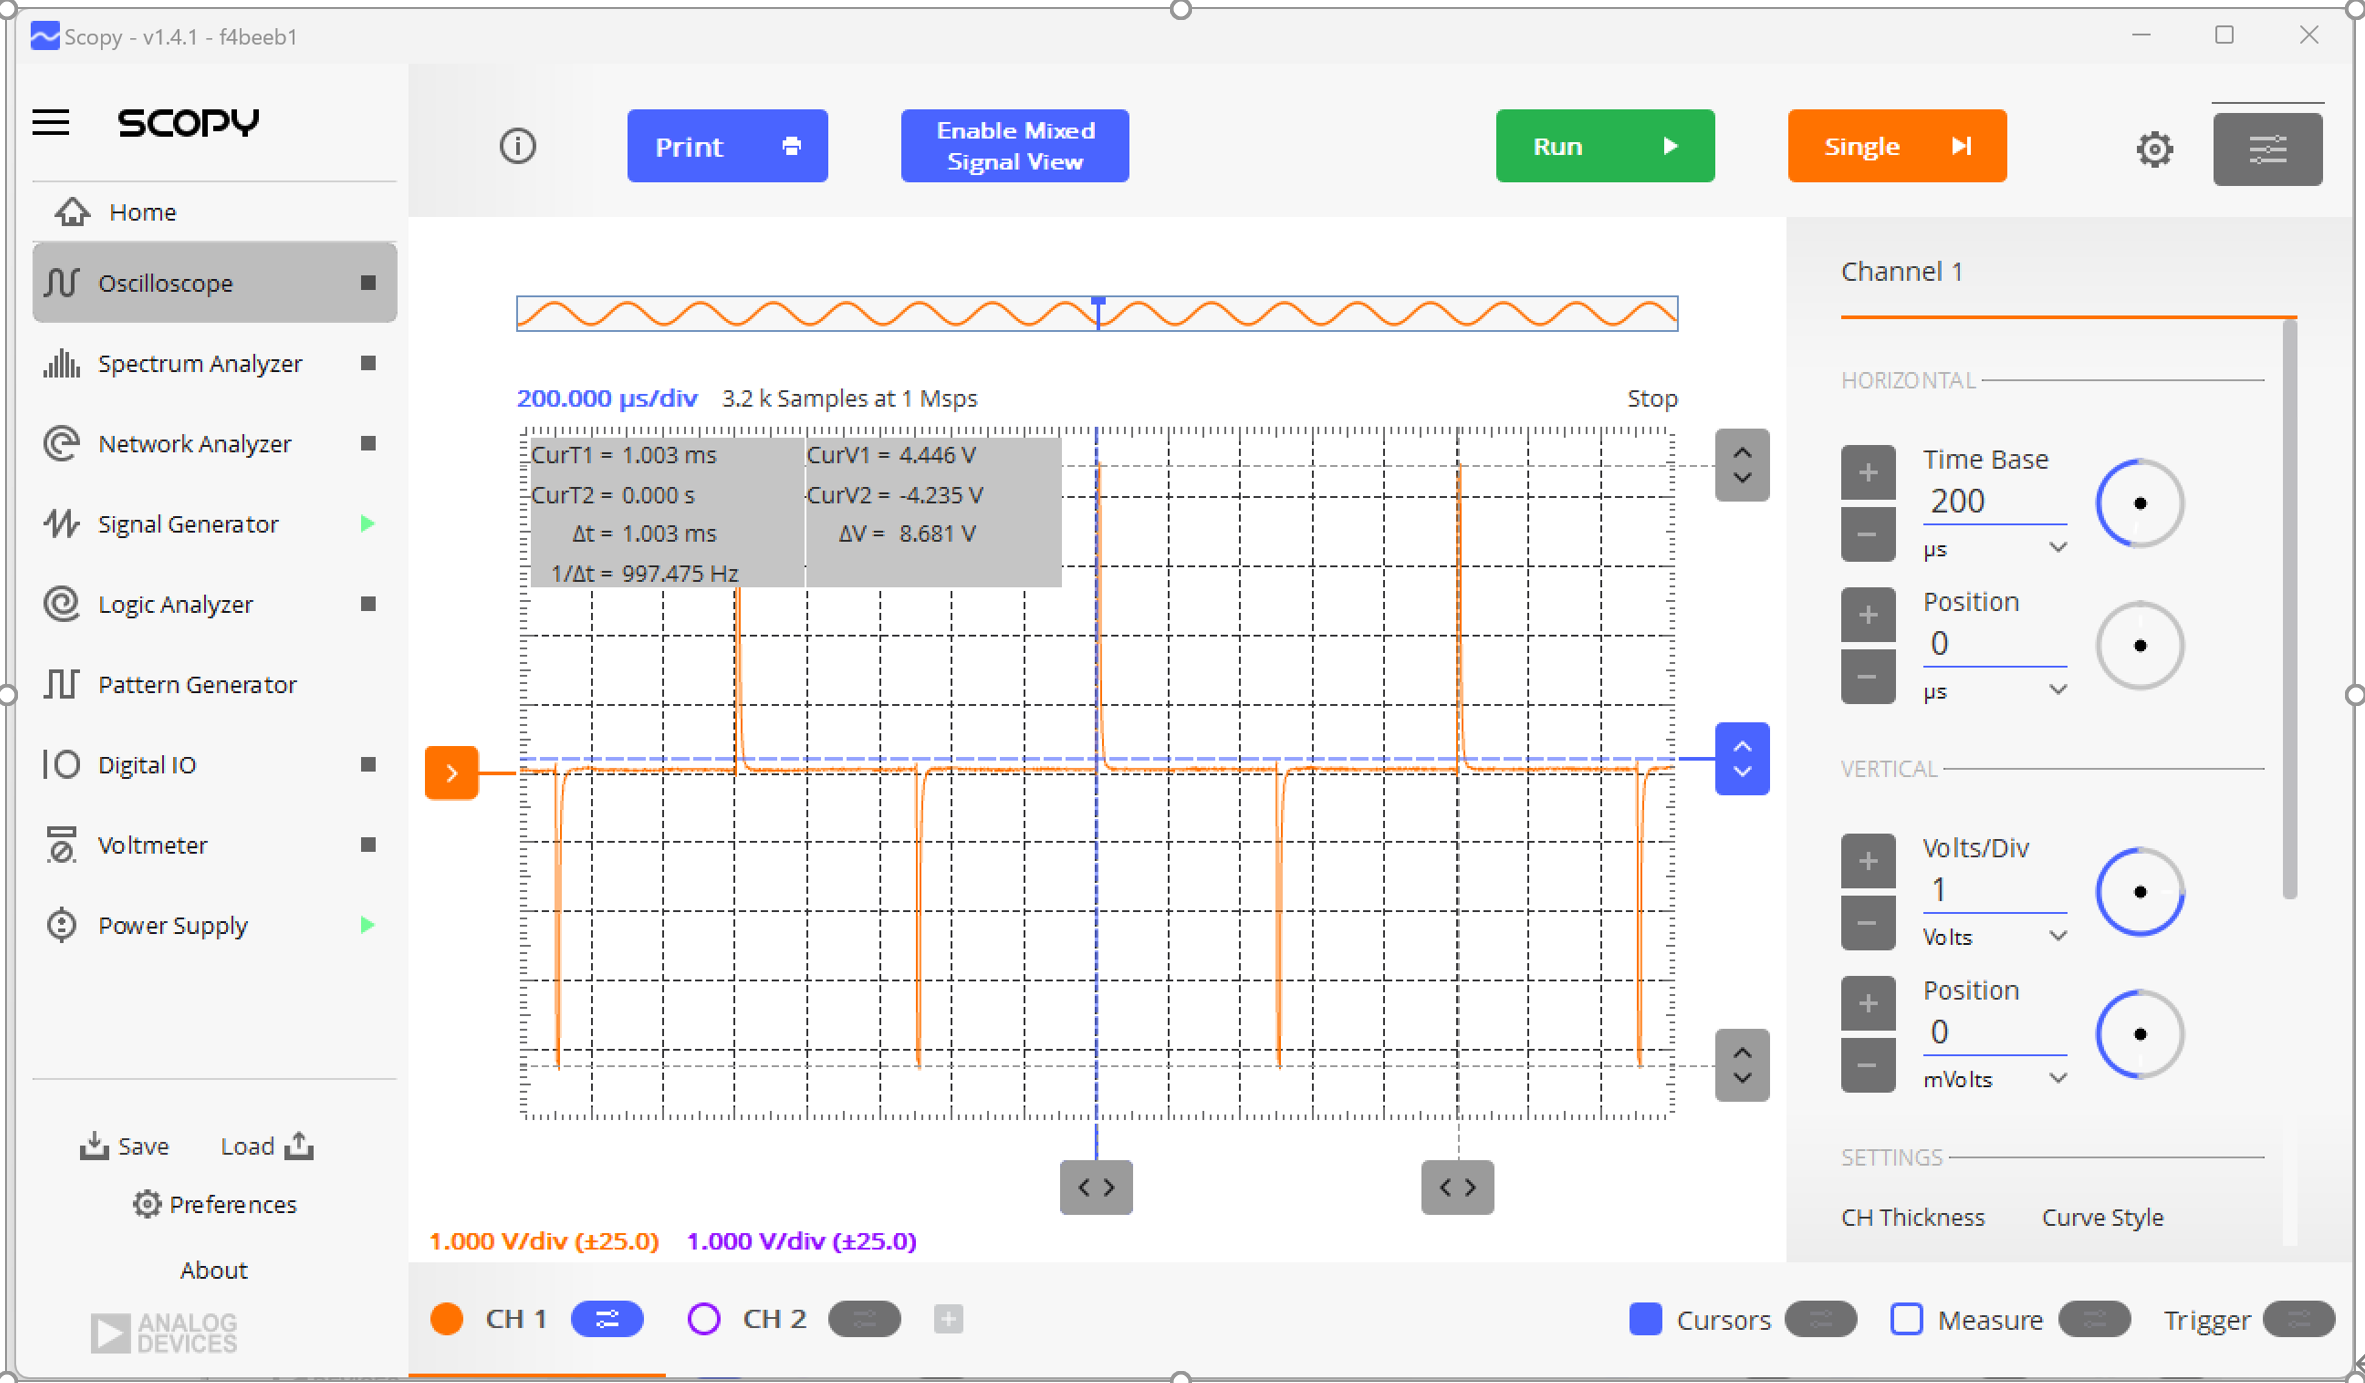2365x1383 pixels.
Task: Decrease horizontal Position with minus button
Action: 1867,676
